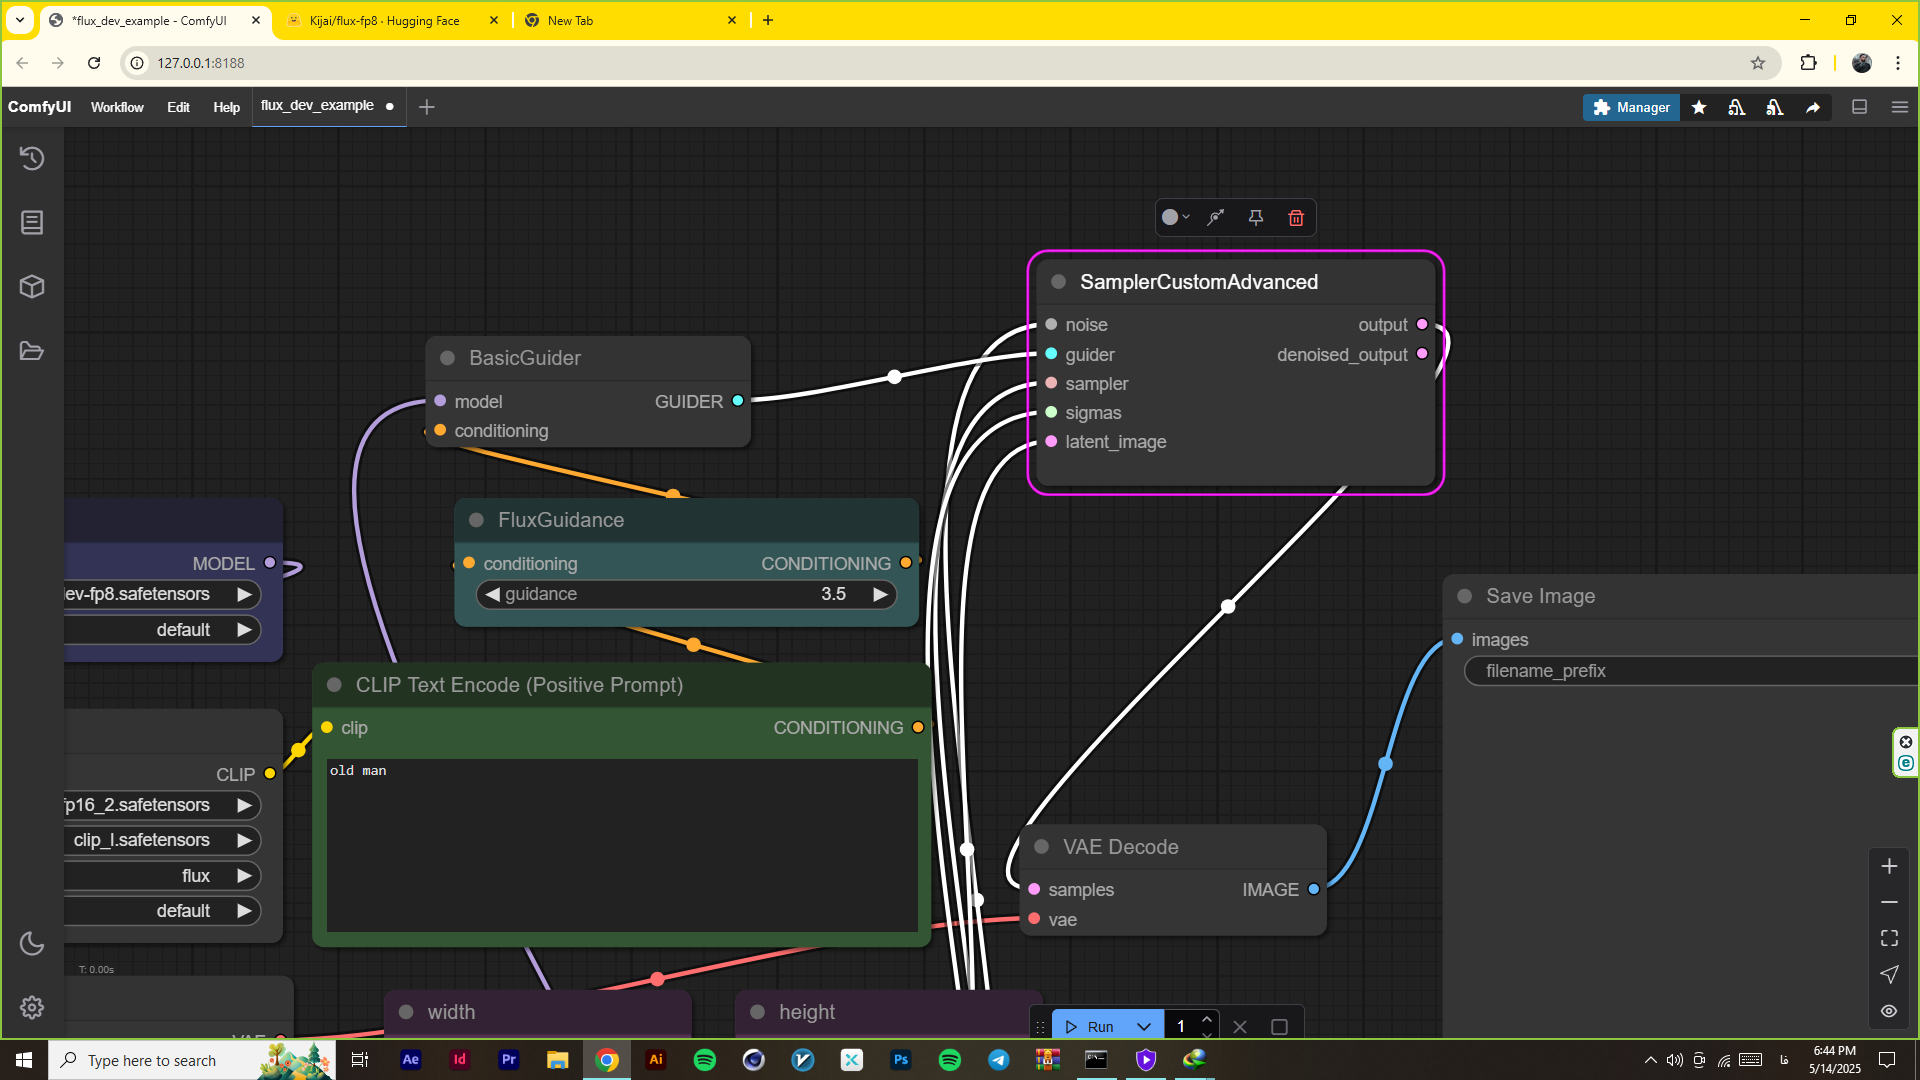Open the node library sidebar icon
The width and height of the screenshot is (1920, 1080).
(x=32, y=222)
